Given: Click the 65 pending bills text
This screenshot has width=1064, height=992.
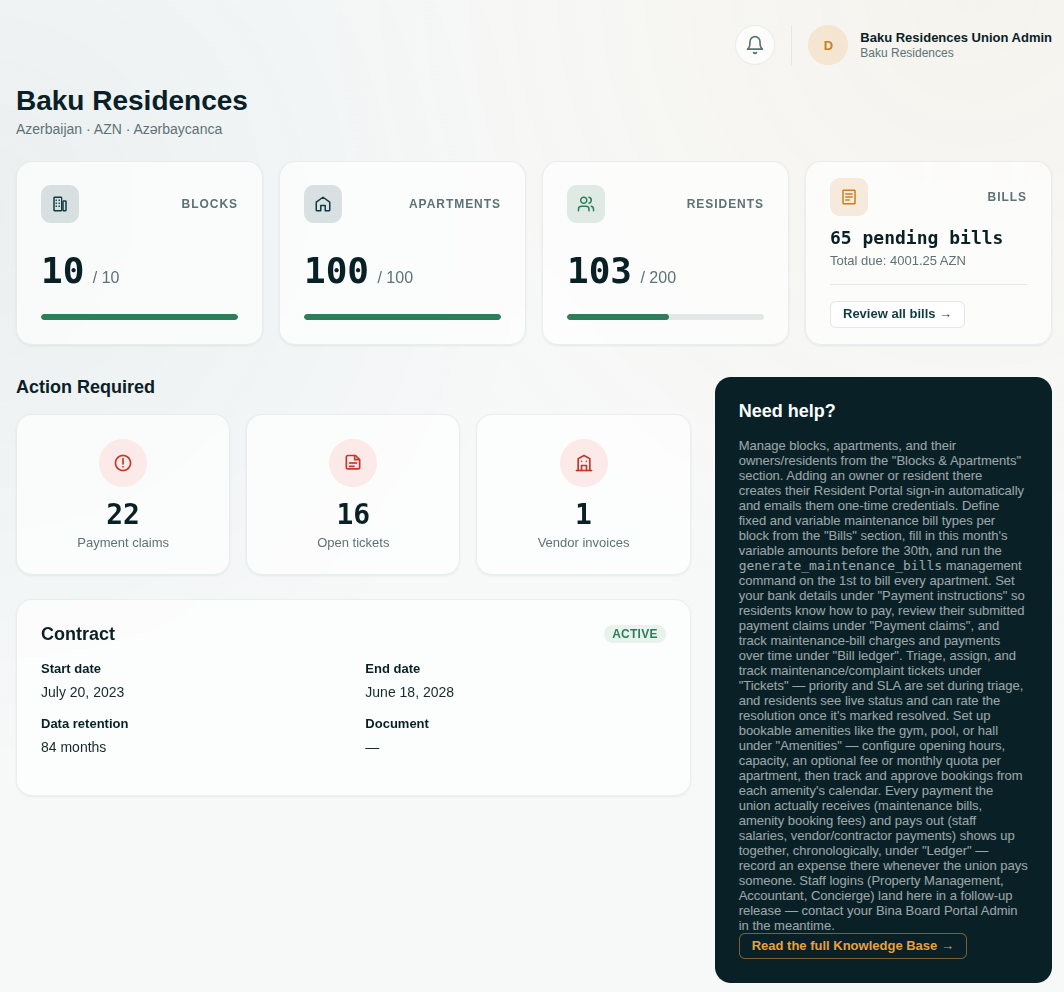Looking at the screenshot, I should (x=916, y=237).
